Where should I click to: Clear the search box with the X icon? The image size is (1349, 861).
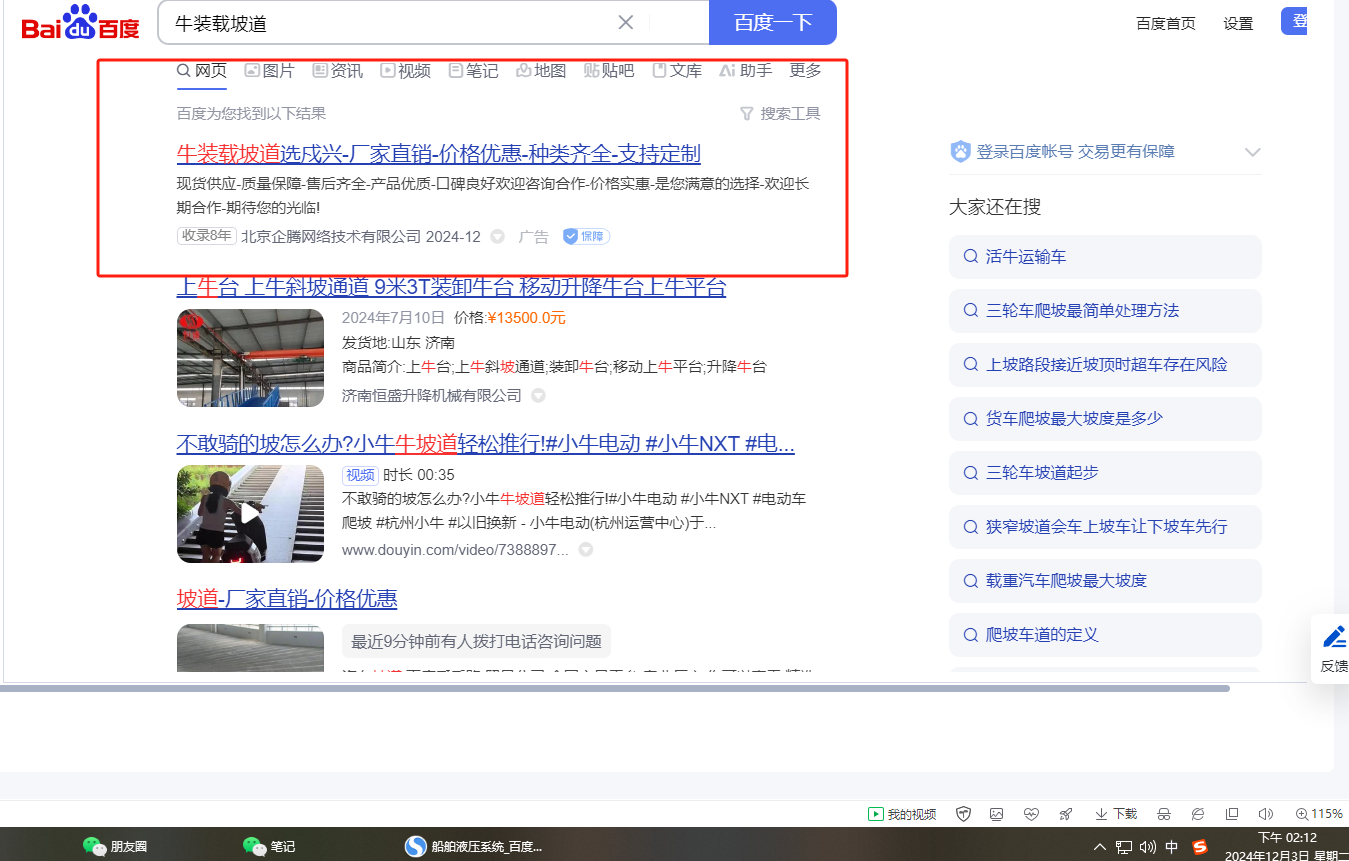coord(626,23)
